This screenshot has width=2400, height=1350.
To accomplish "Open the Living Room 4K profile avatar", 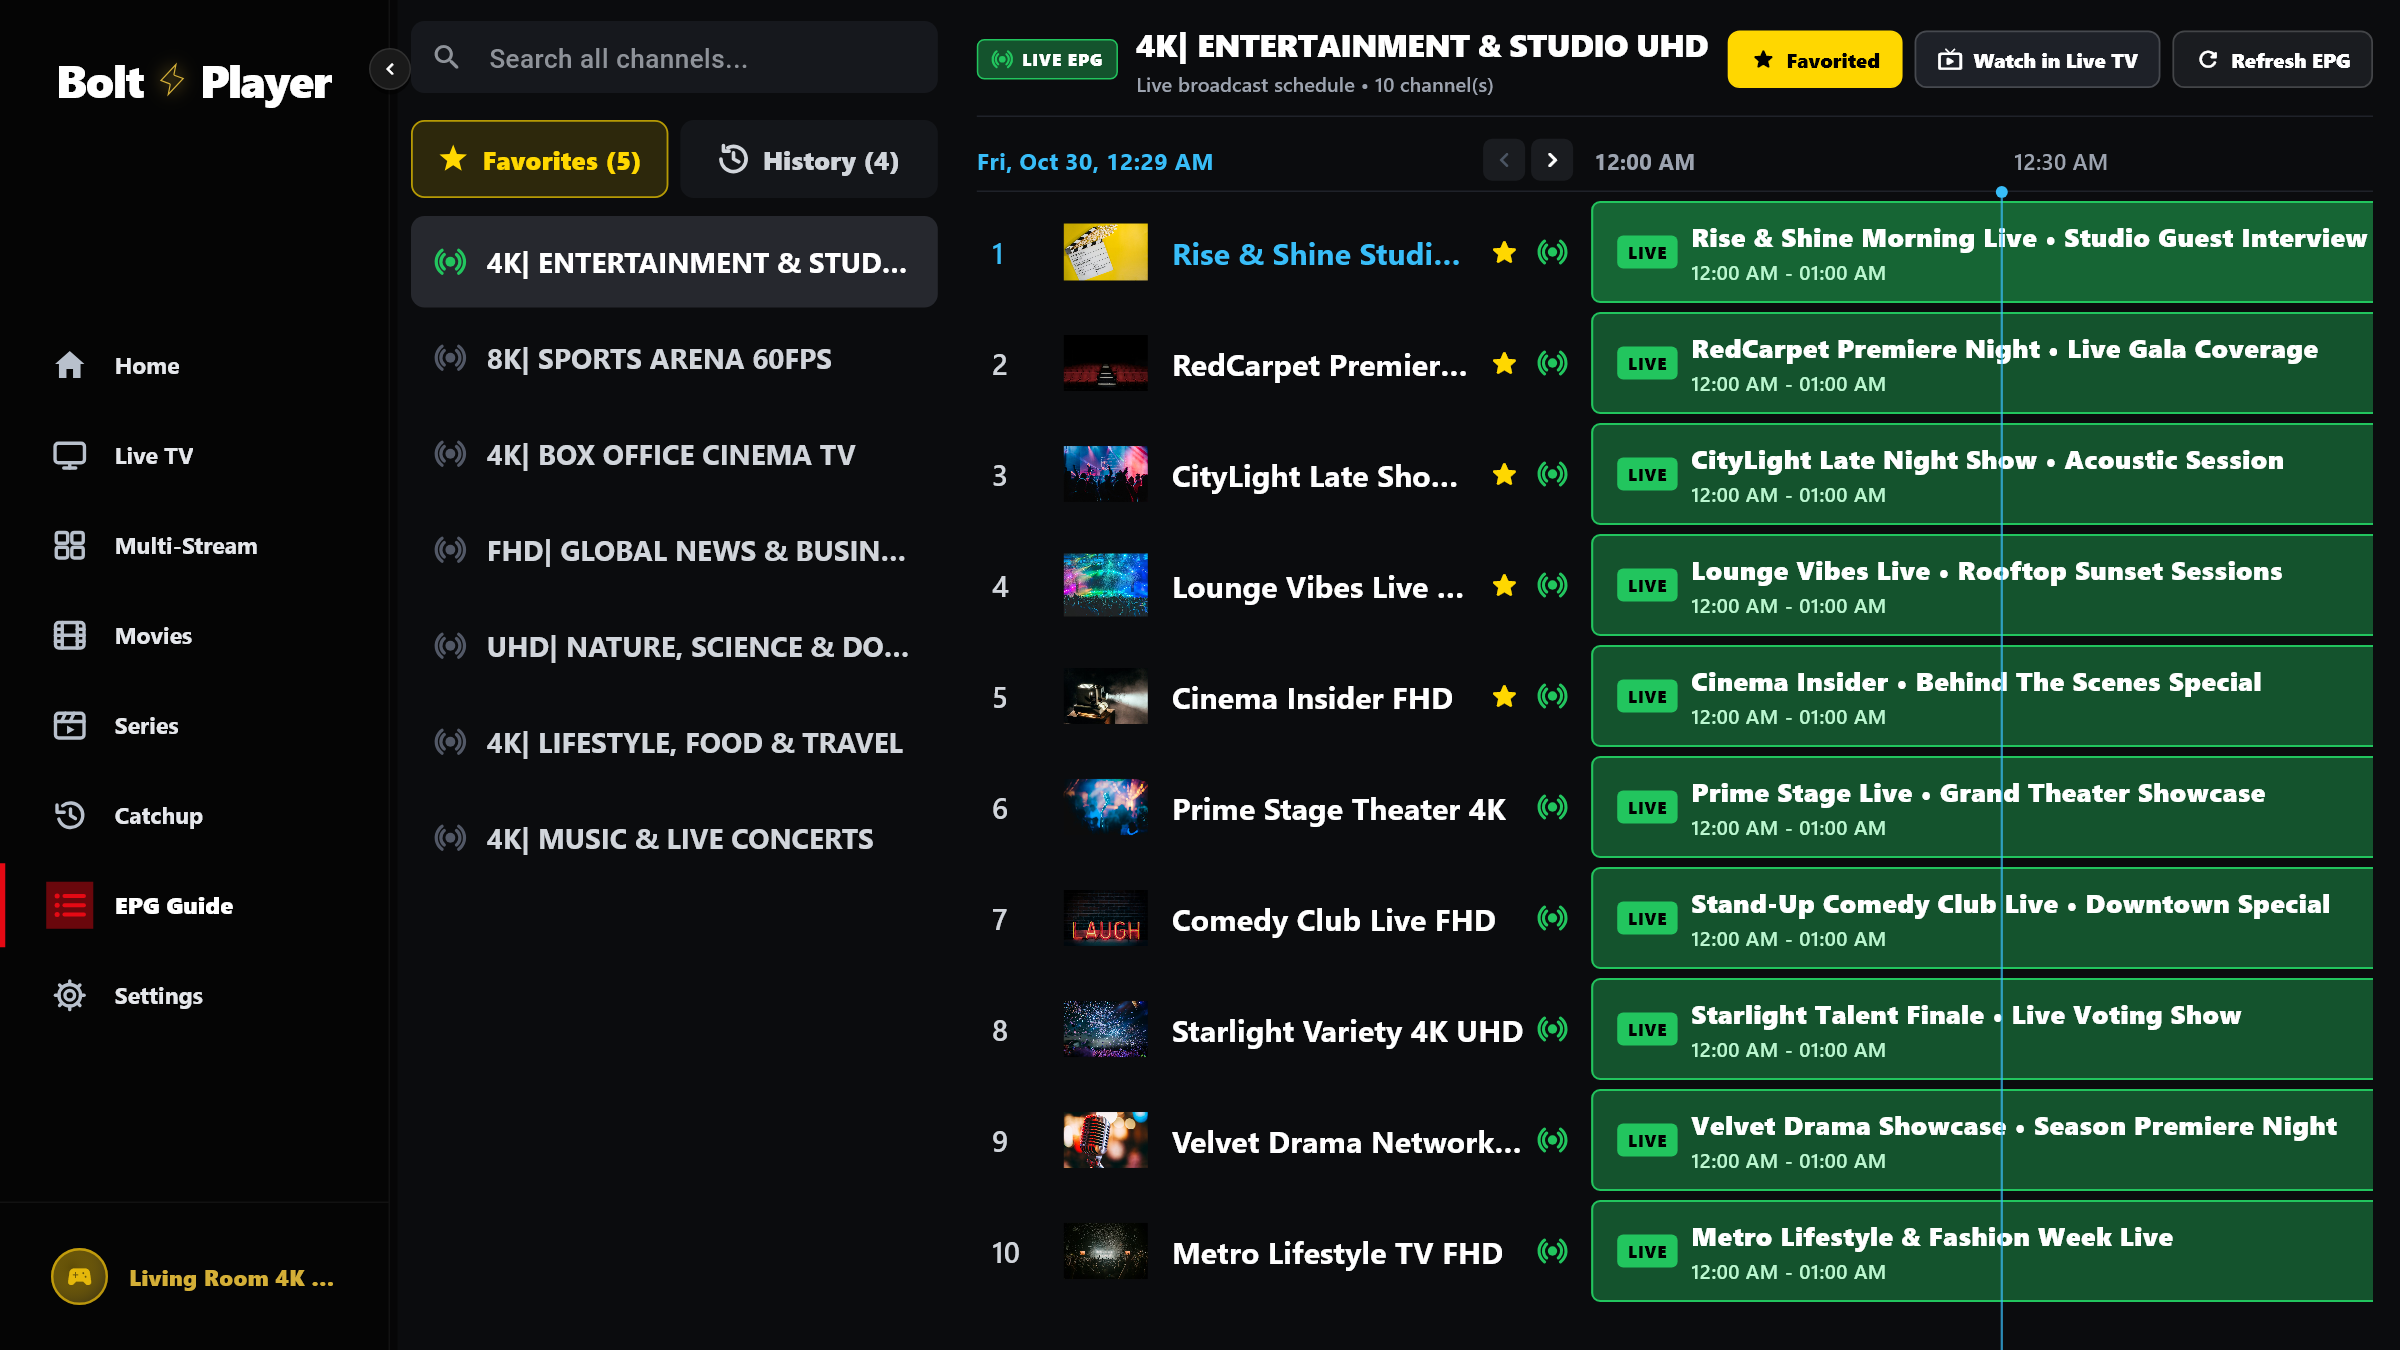I will coord(79,1277).
